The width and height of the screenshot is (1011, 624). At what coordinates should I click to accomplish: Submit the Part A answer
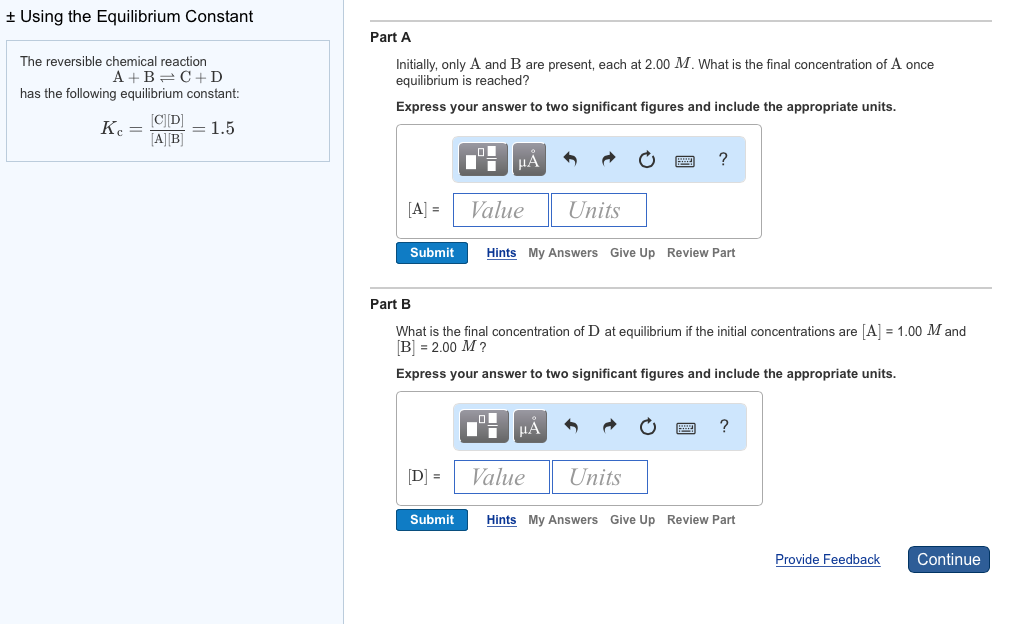[x=431, y=253]
